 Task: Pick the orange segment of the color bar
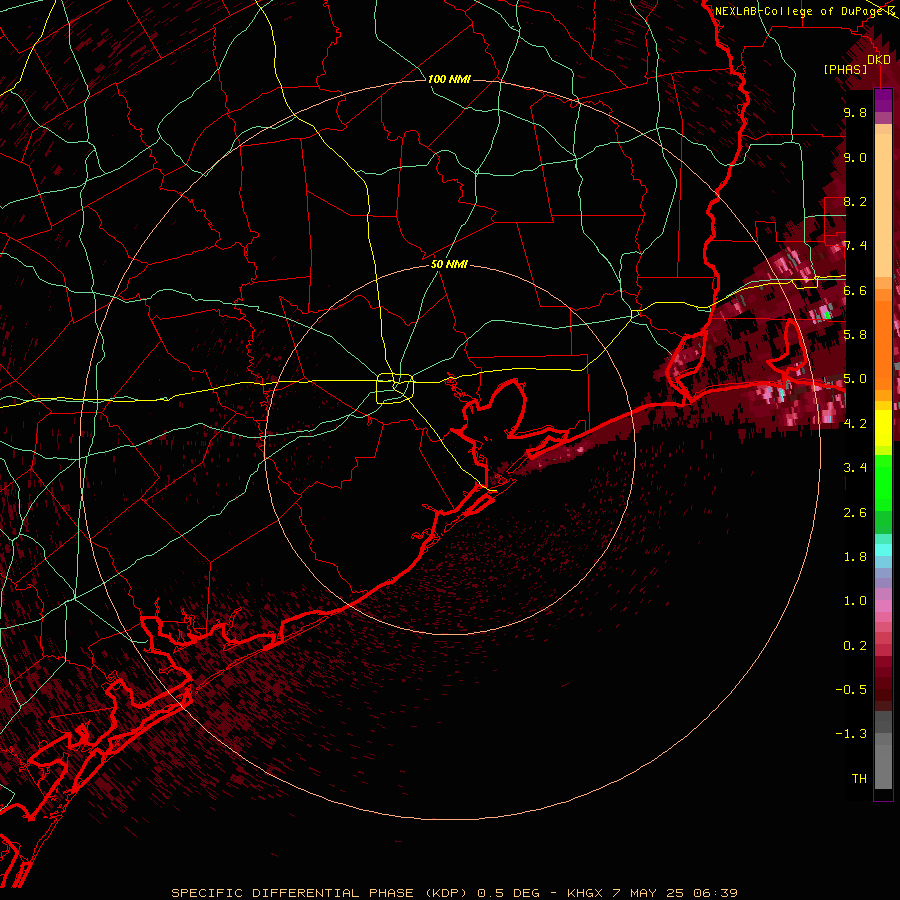tap(883, 344)
